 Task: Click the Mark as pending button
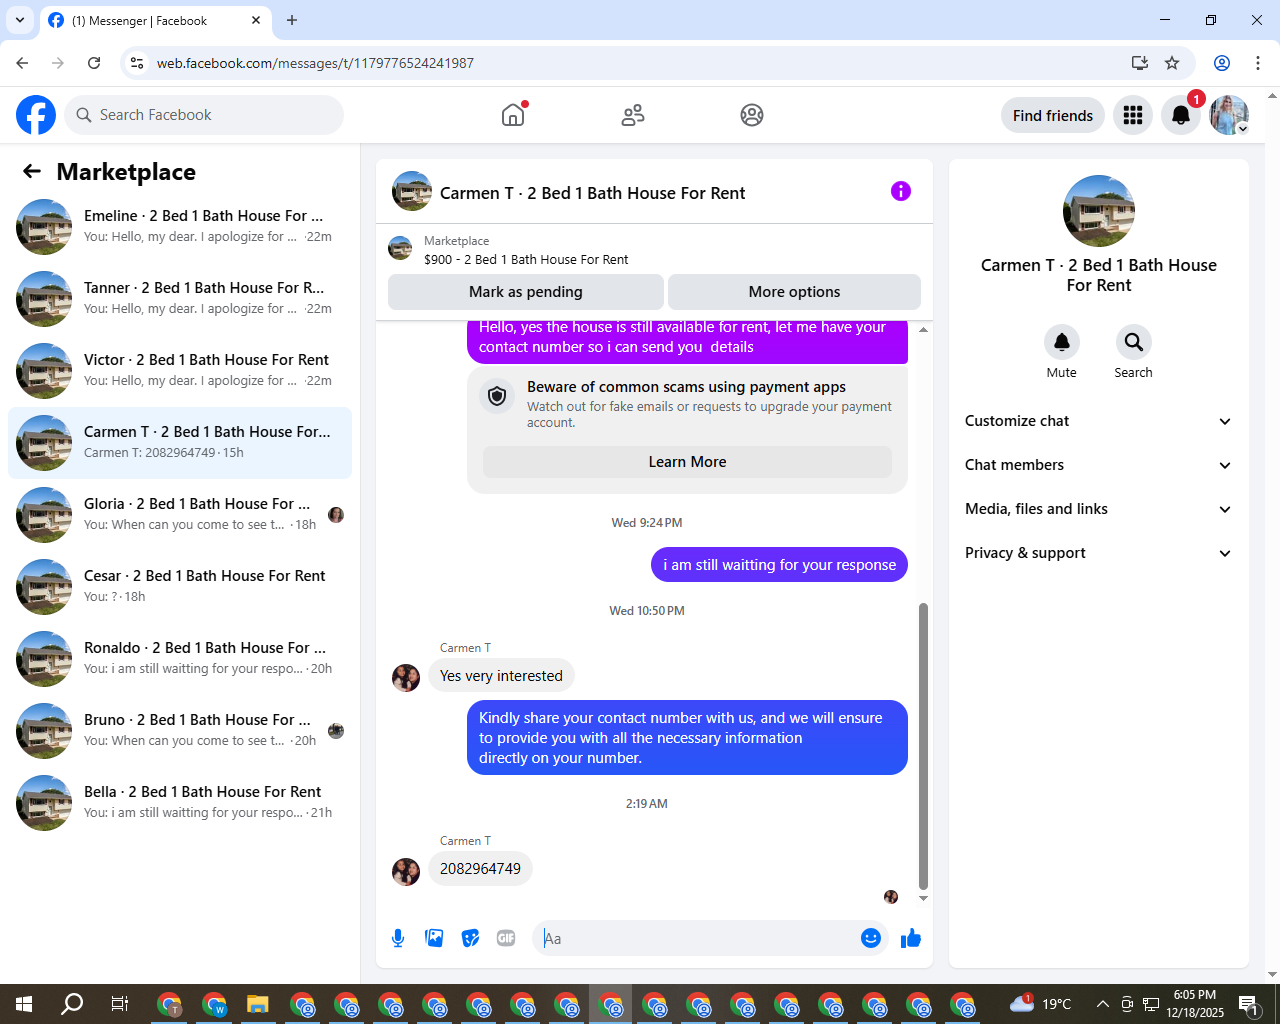[x=526, y=292]
